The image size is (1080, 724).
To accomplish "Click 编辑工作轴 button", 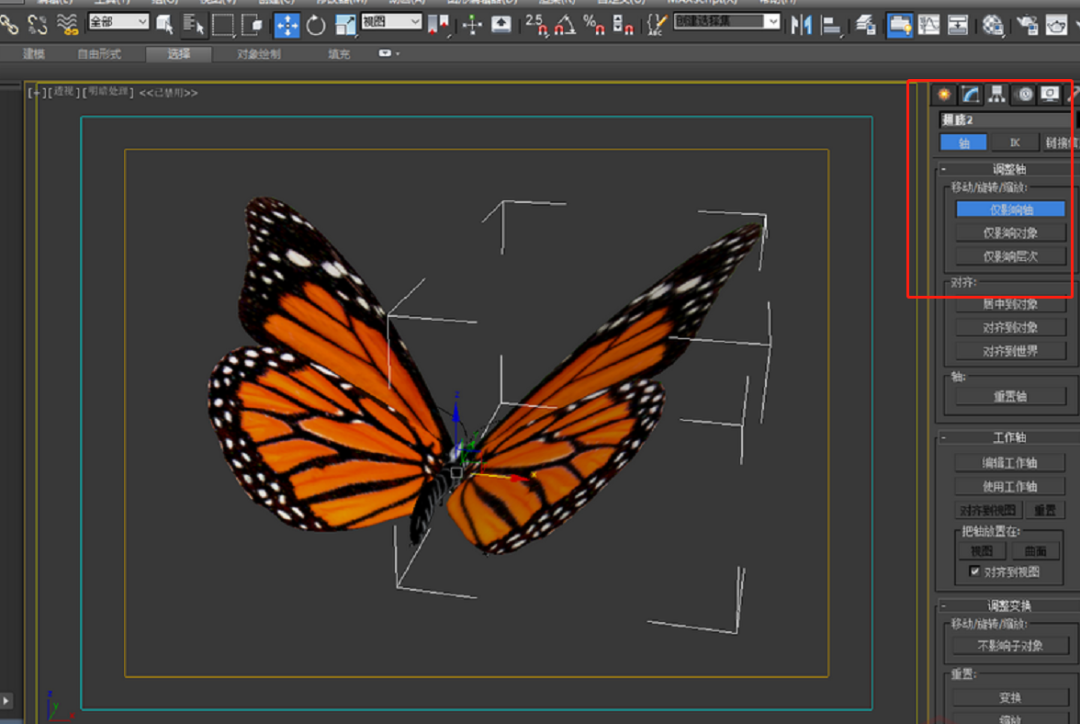I will [x=1010, y=463].
